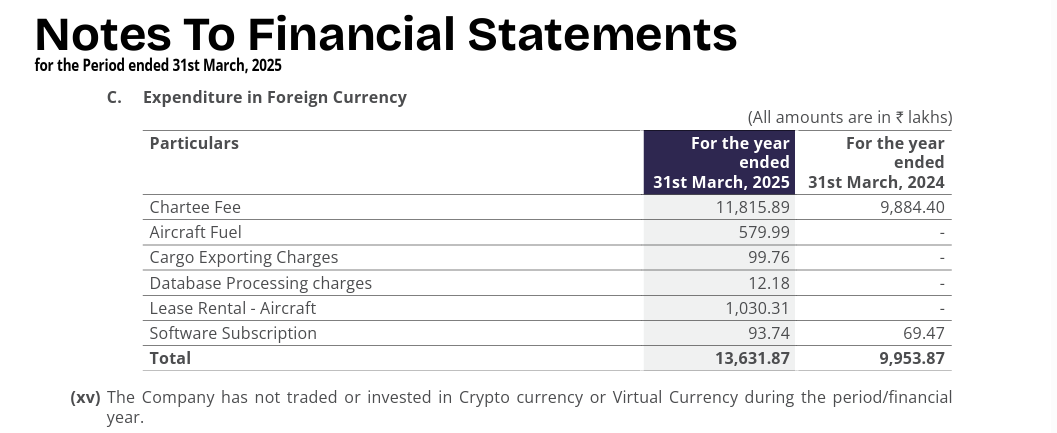Click the 11,815.89 Chartee Fee value
This screenshot has width=1057, height=433.
[753, 207]
